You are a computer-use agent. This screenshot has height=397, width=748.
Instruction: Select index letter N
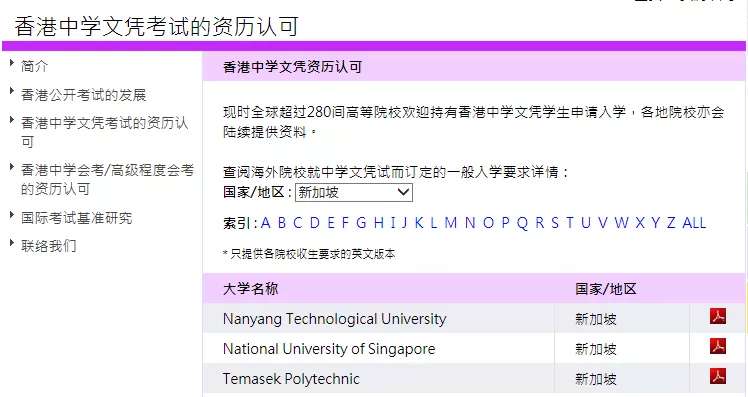click(470, 222)
